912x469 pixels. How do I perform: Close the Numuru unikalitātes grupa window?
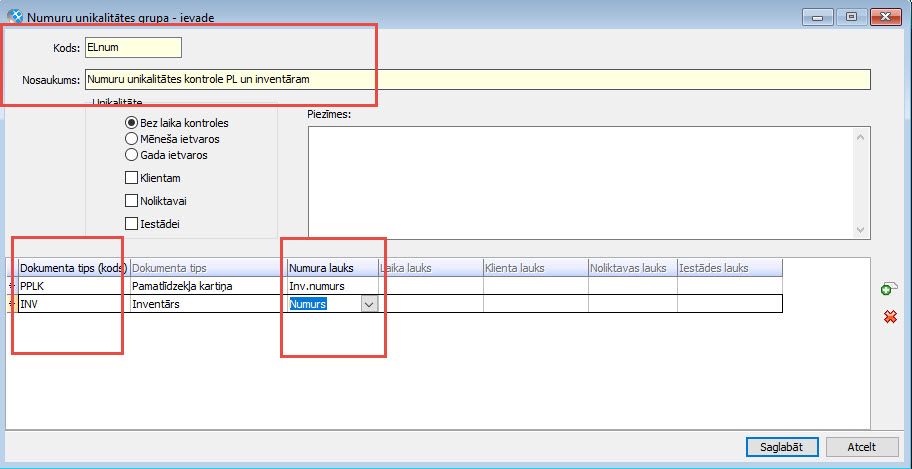pyautogui.click(x=886, y=17)
